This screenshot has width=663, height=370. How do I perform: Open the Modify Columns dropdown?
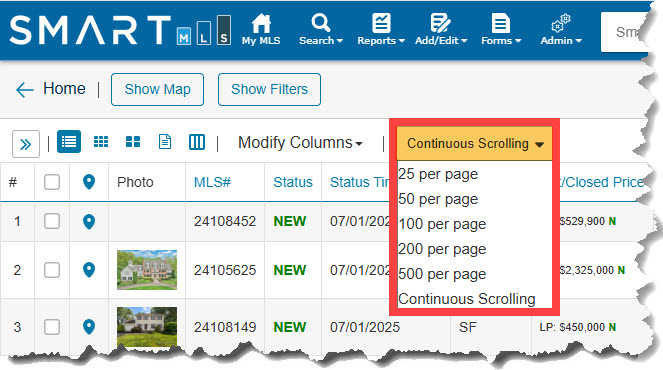tap(300, 143)
